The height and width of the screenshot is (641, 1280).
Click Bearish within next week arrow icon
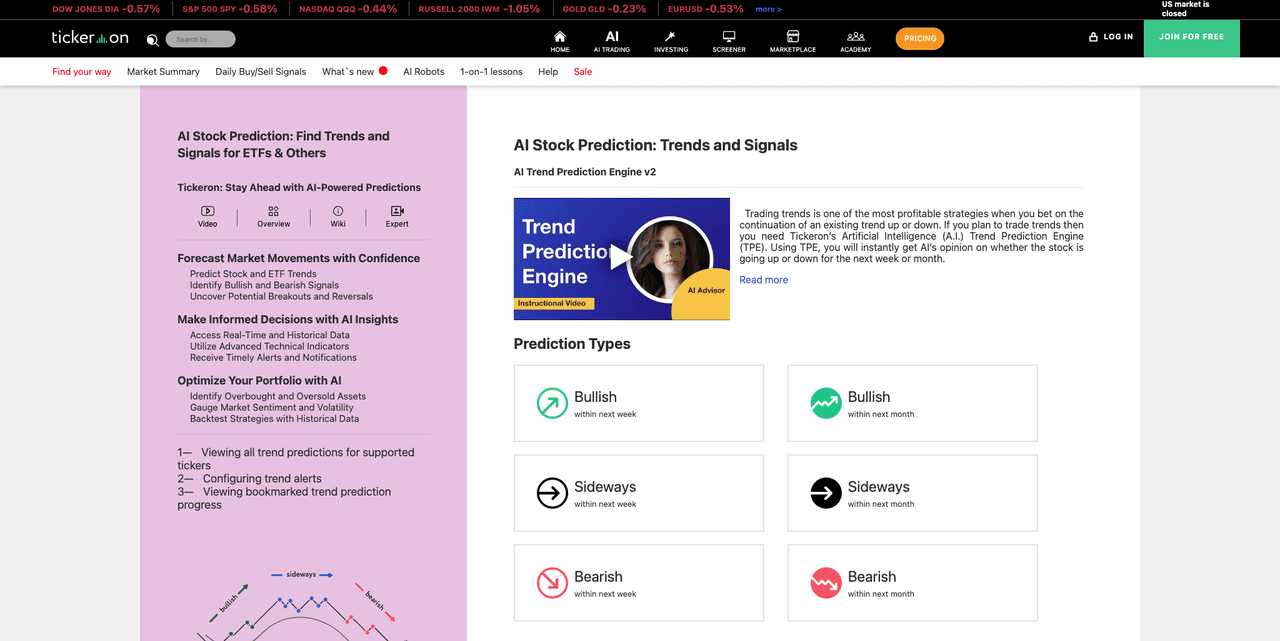552,583
